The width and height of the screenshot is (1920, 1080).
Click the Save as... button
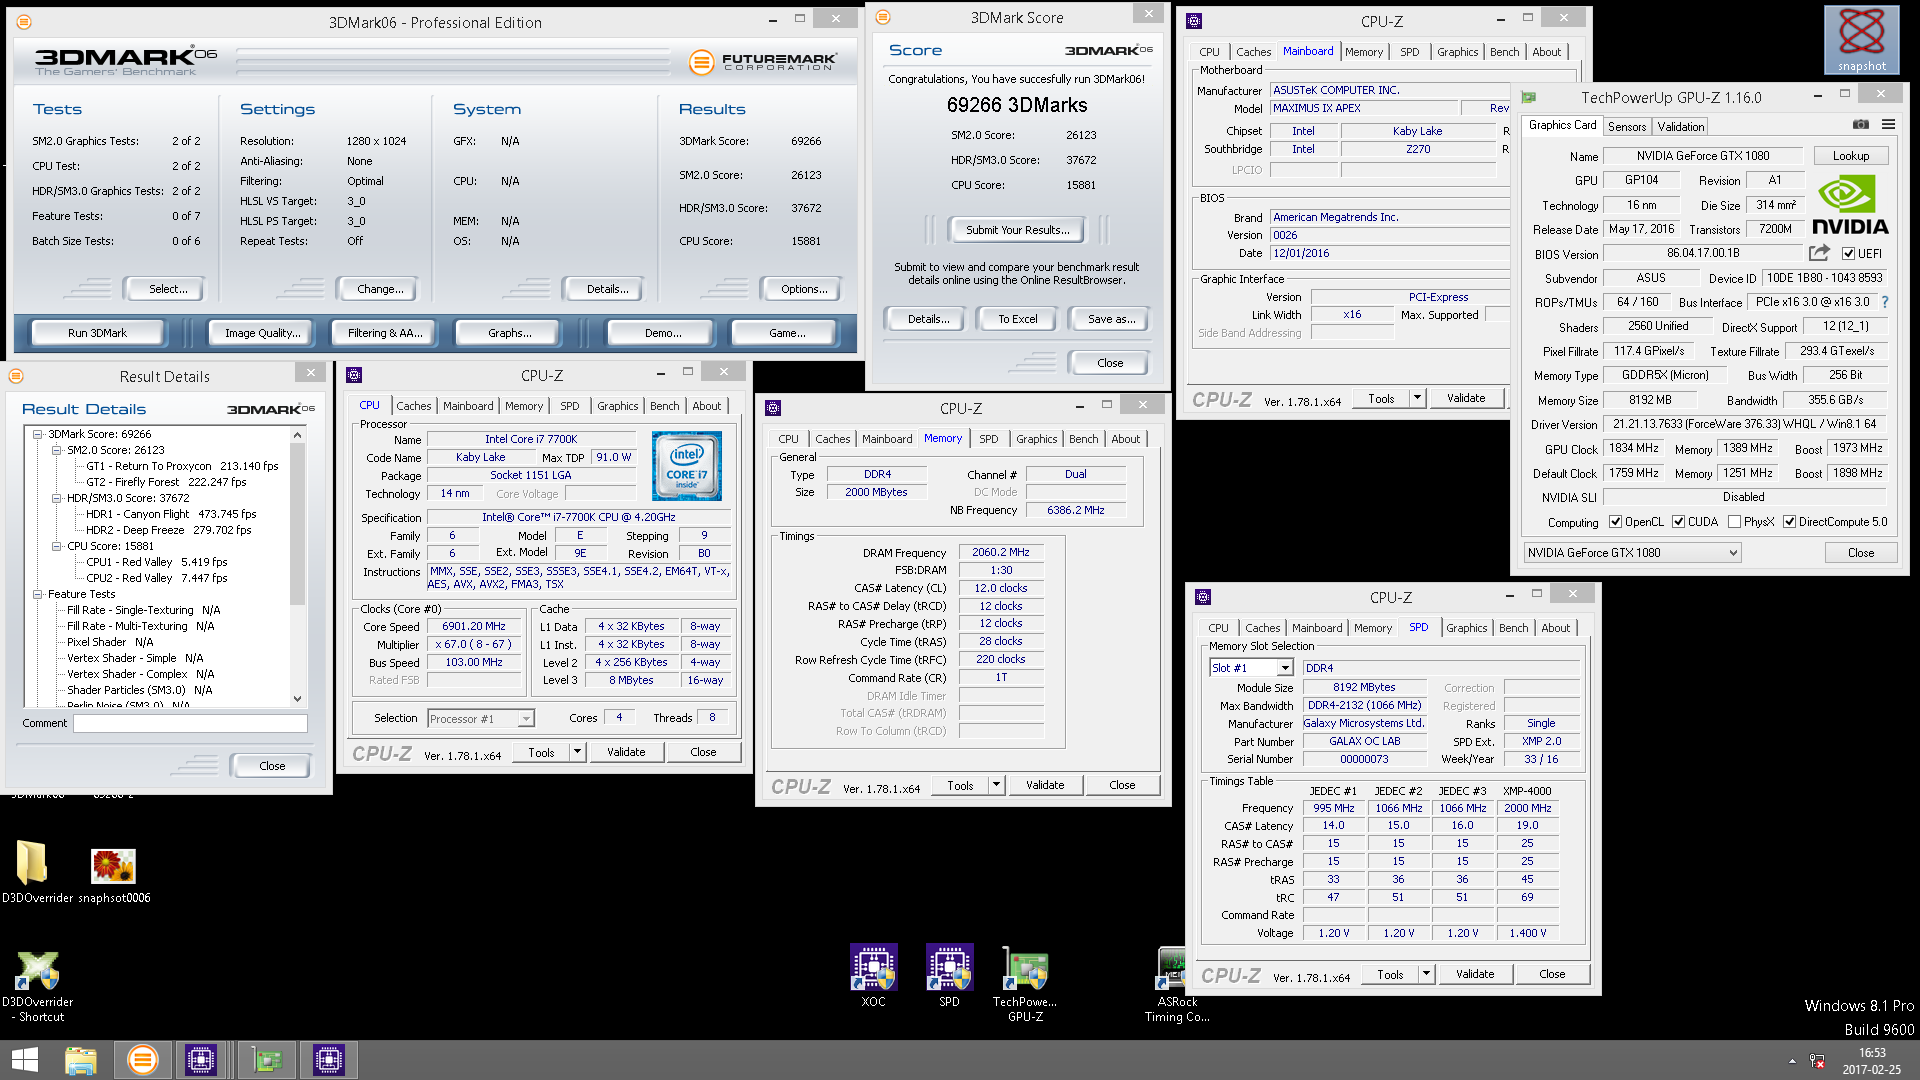coord(1111,319)
